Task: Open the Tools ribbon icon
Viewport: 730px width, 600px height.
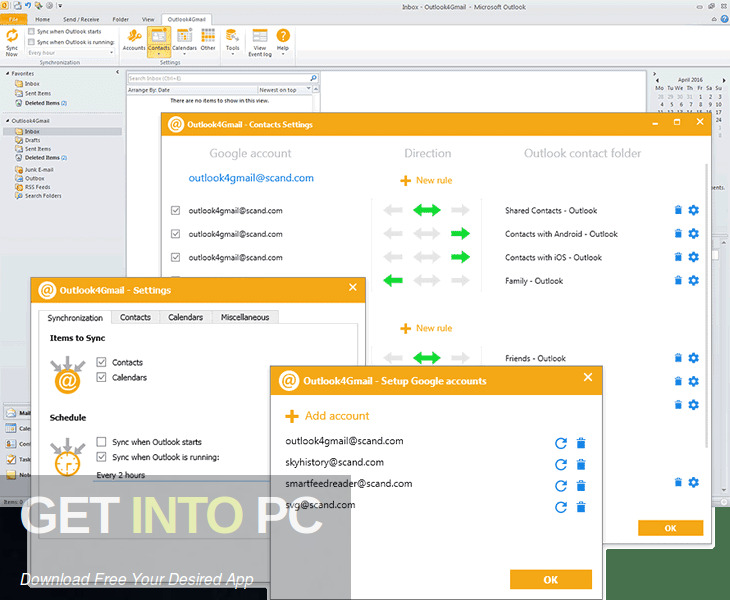Action: [232, 41]
